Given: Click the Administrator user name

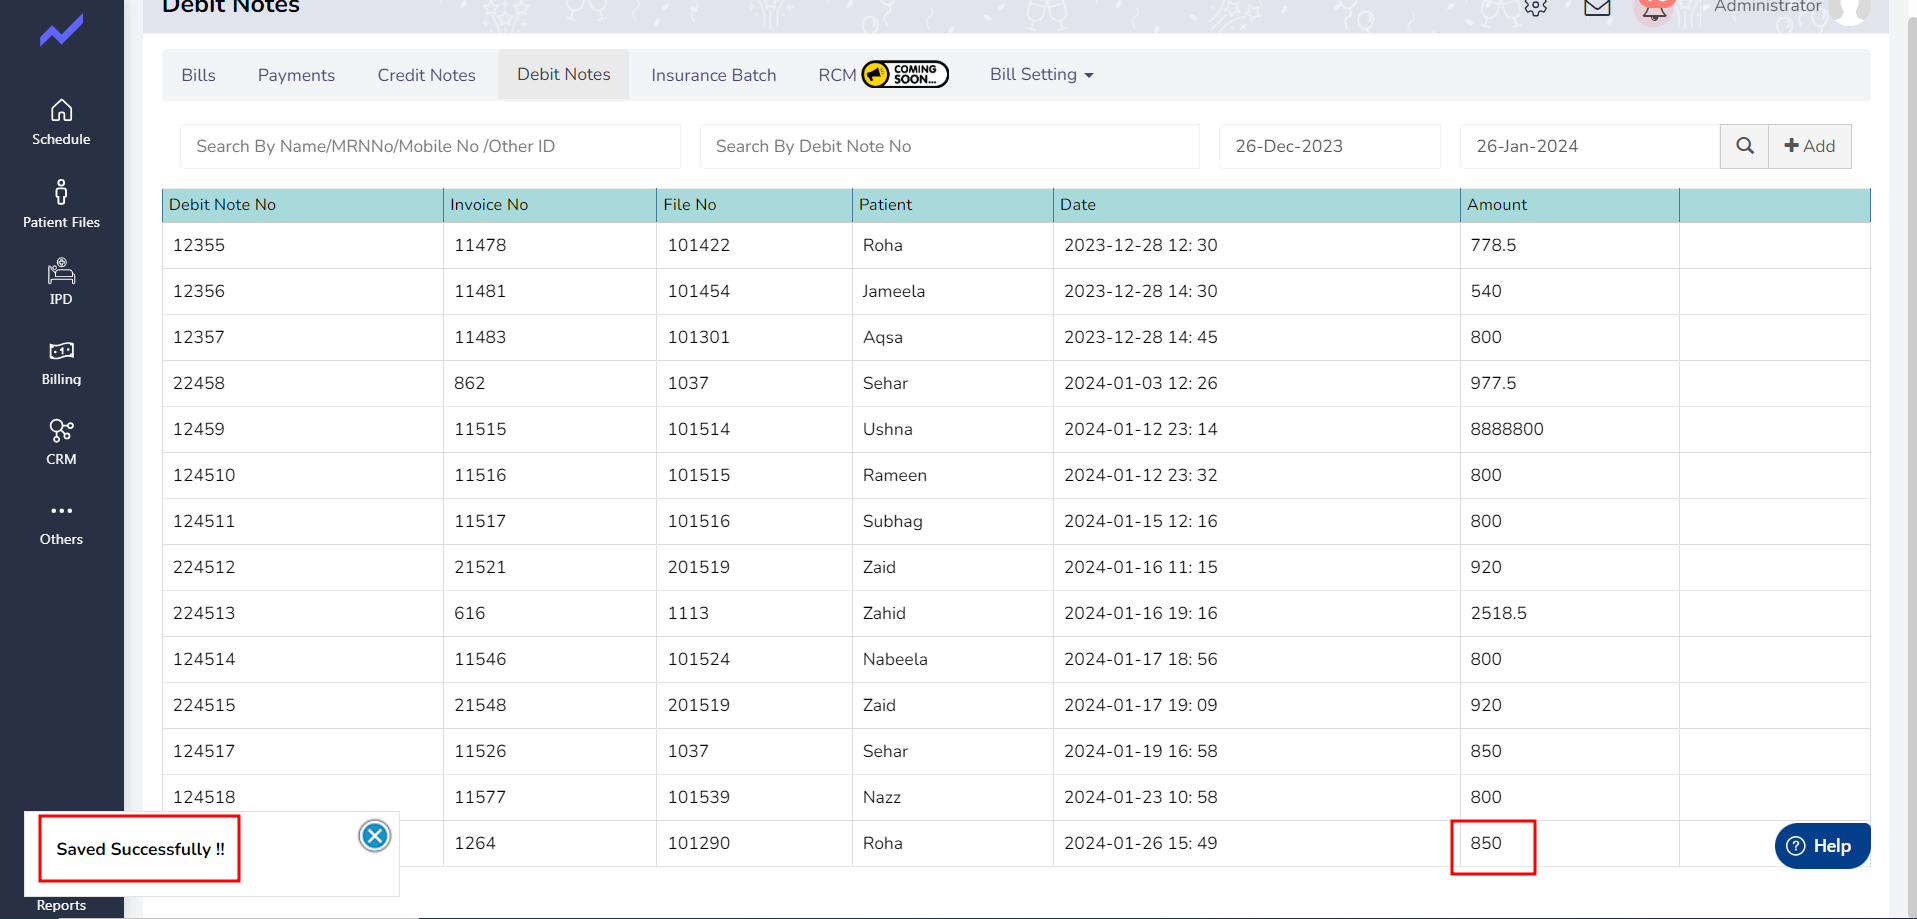Looking at the screenshot, I should coord(1767,7).
